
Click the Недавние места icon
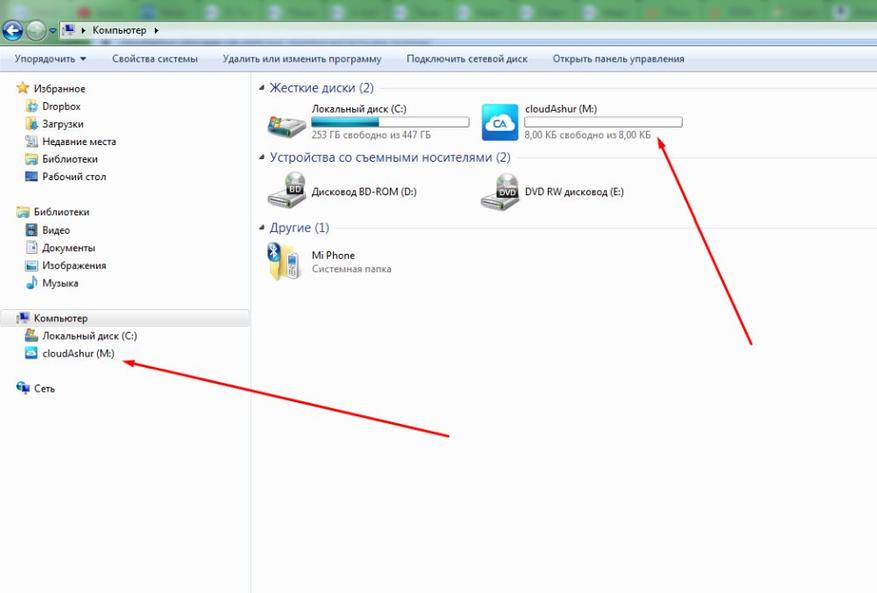[x=32, y=141]
